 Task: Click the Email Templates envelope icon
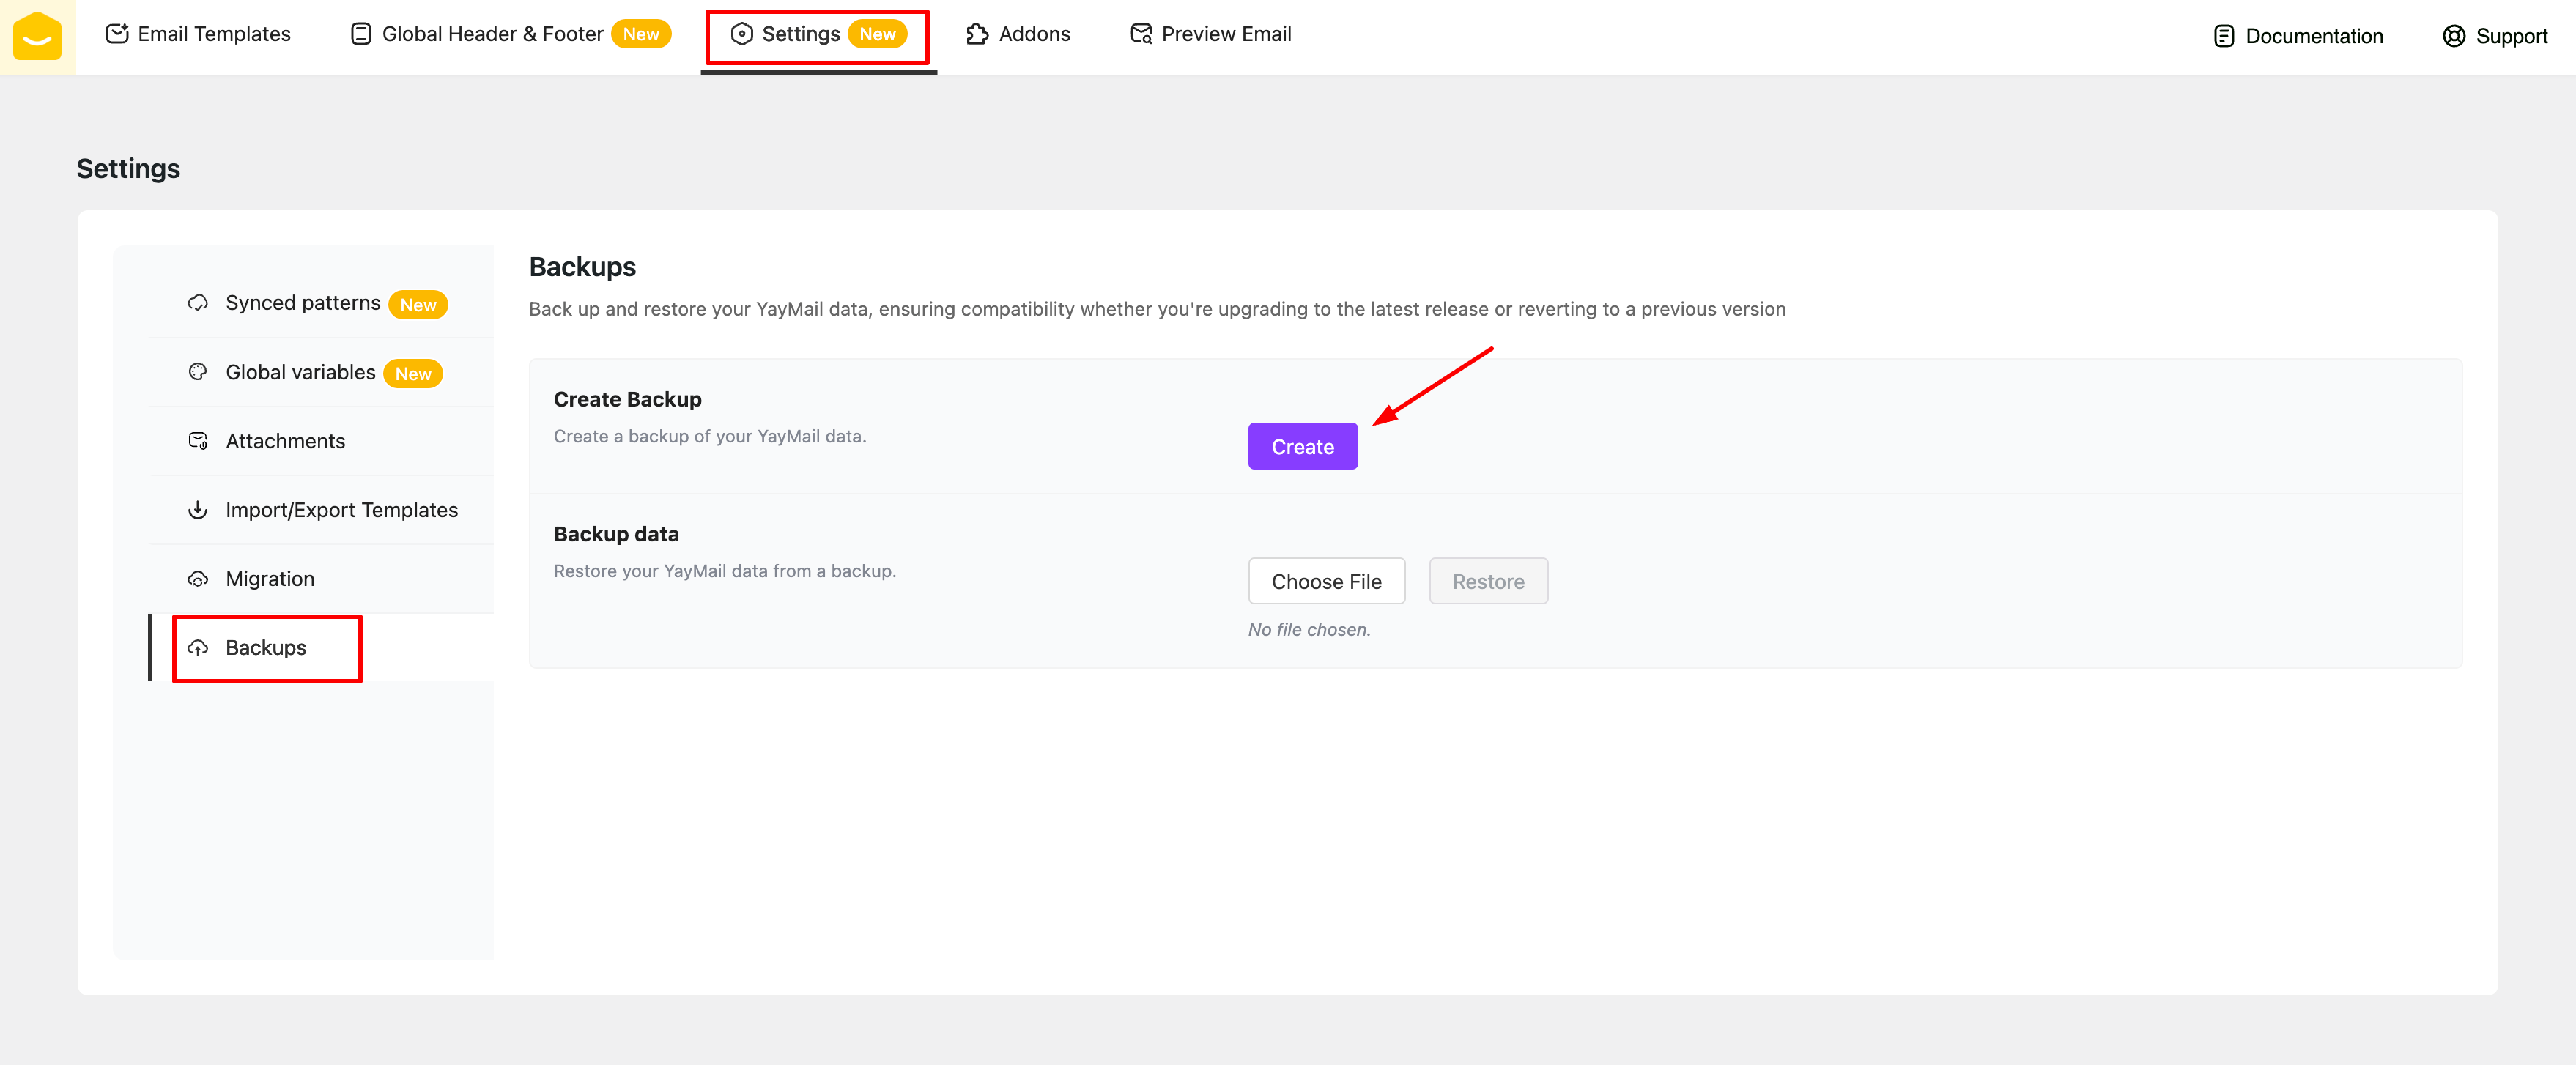coord(117,34)
